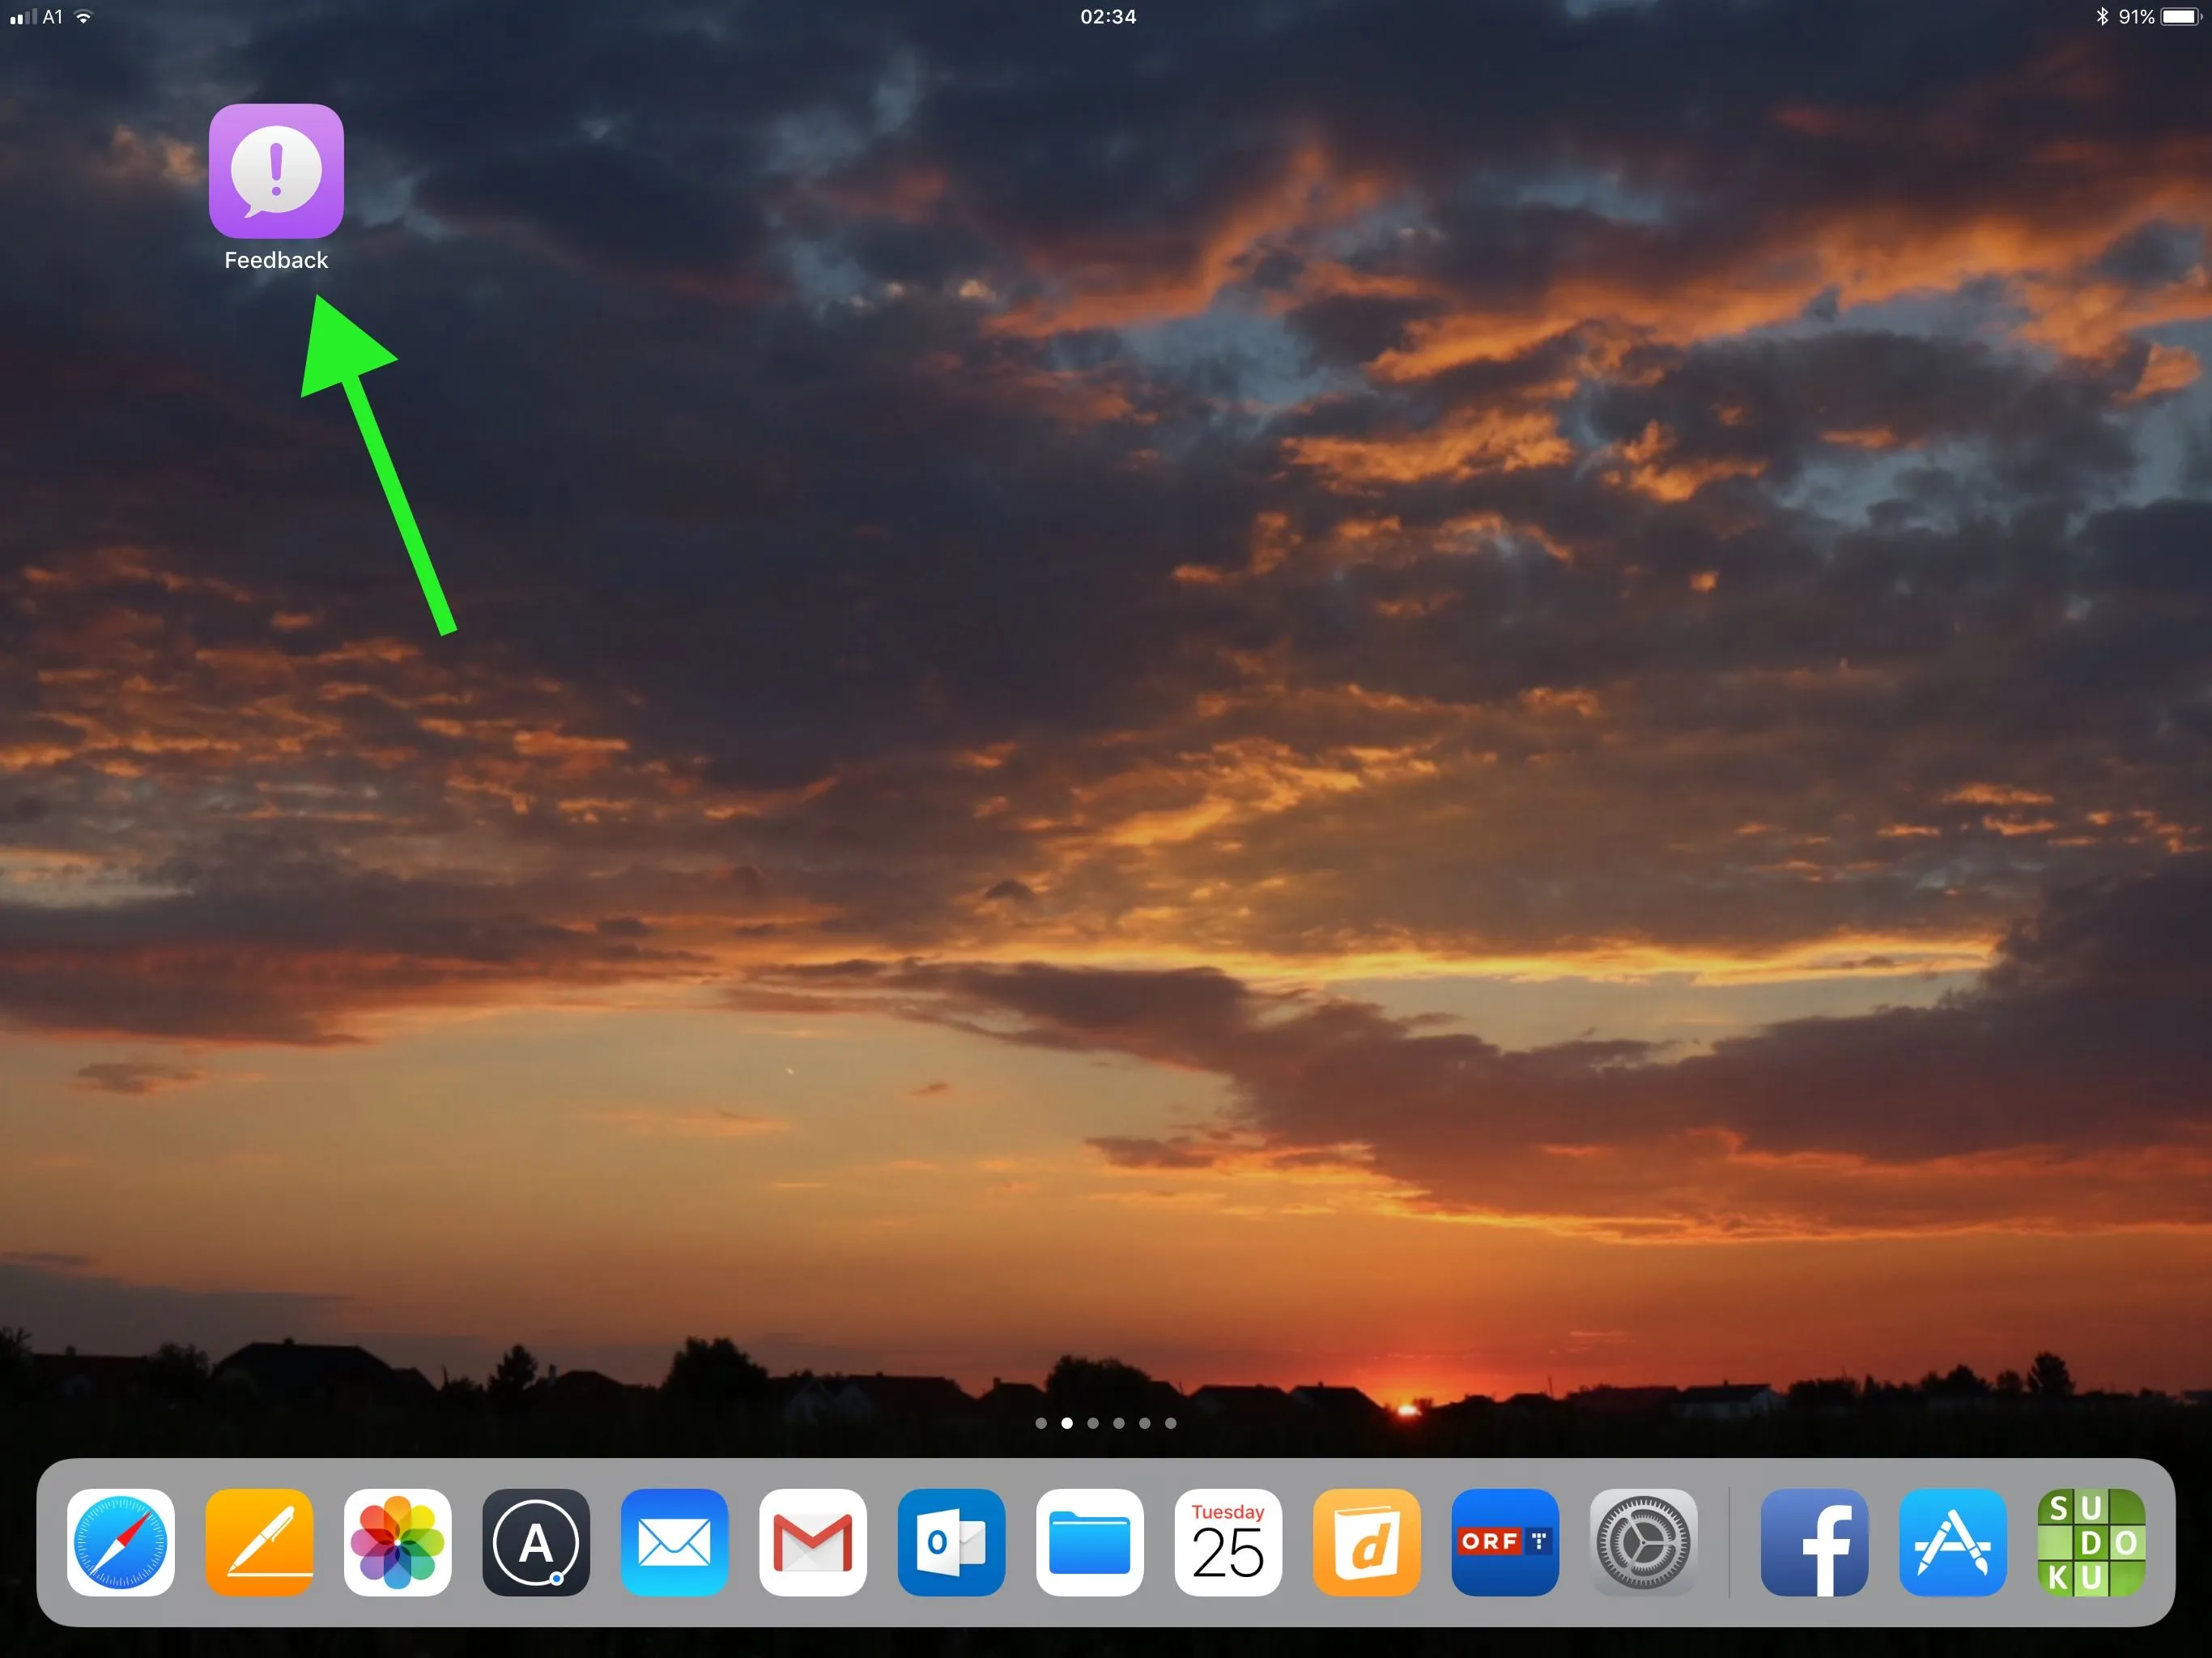Image resolution: width=2212 pixels, height=1658 pixels.
Task: Open the circled A app icon
Action: pos(536,1542)
